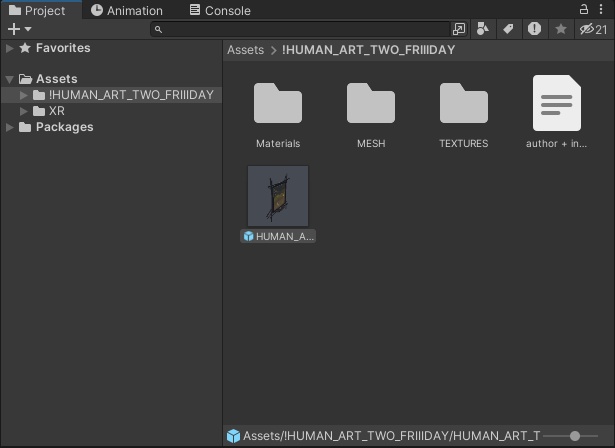This screenshot has height=448, width=615.
Task: Click the TEXTURES folder label
Action: tap(464, 144)
